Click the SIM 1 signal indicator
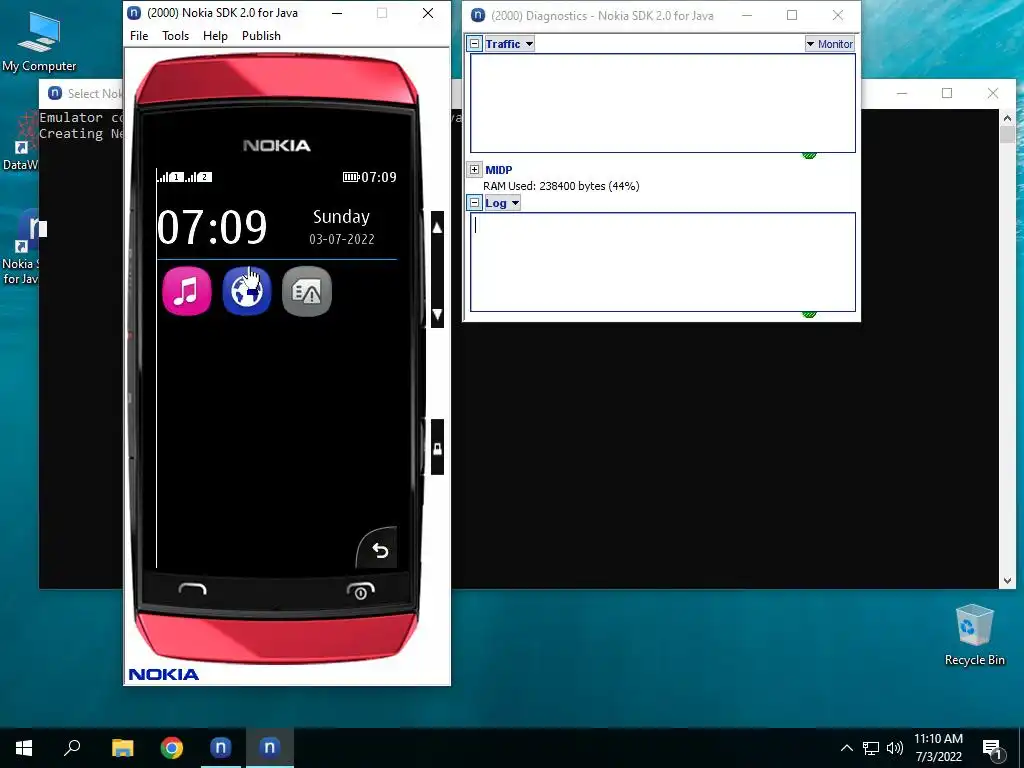The width and height of the screenshot is (1024, 768). 170,177
